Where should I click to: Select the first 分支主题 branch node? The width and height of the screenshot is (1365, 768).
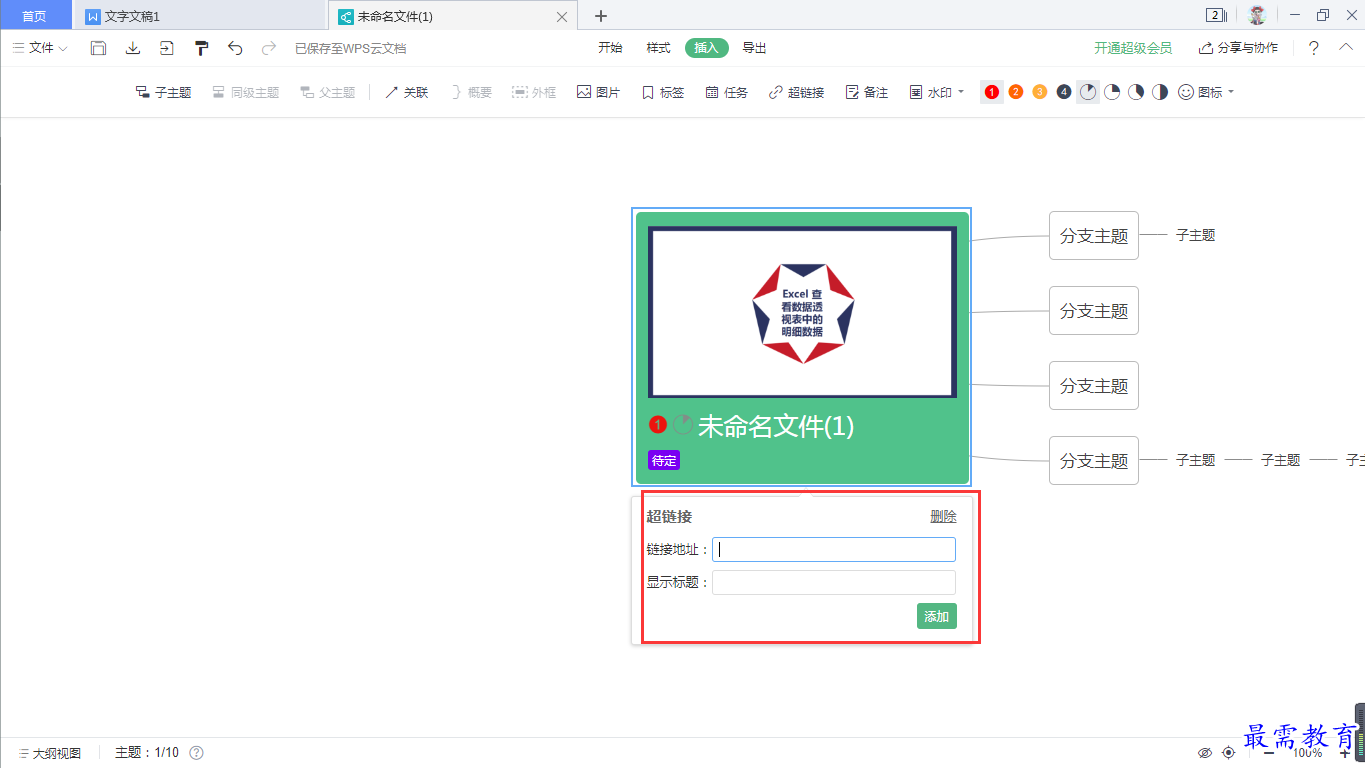tap(1093, 236)
